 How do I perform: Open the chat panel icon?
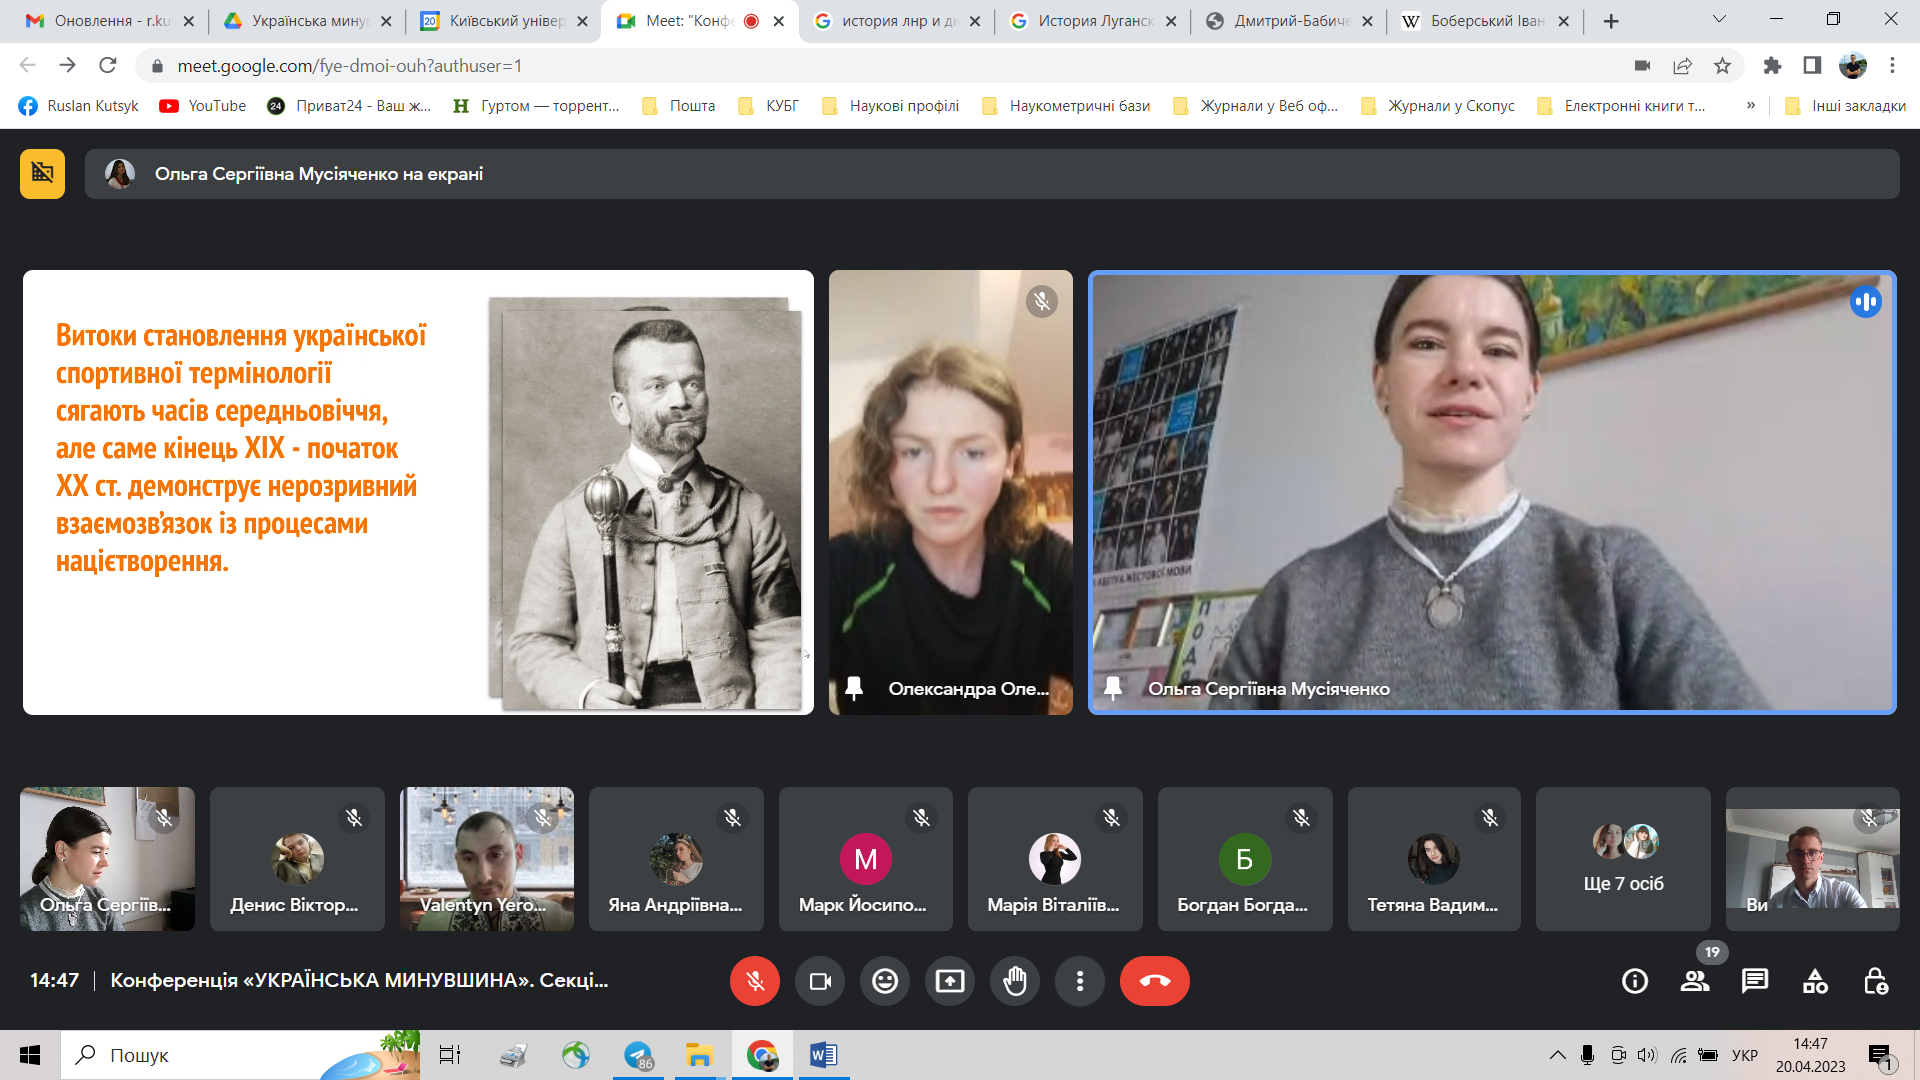coord(1755,981)
